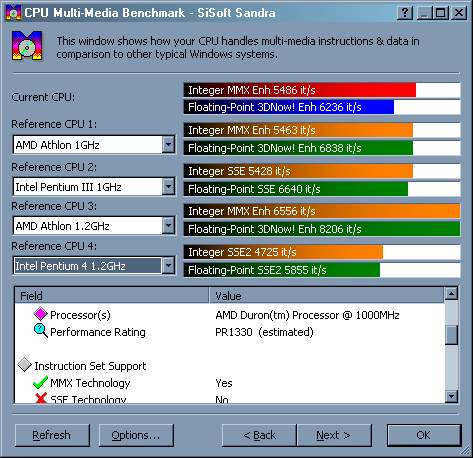Select the Intel Pentium III 1GHz combo box

[94, 187]
